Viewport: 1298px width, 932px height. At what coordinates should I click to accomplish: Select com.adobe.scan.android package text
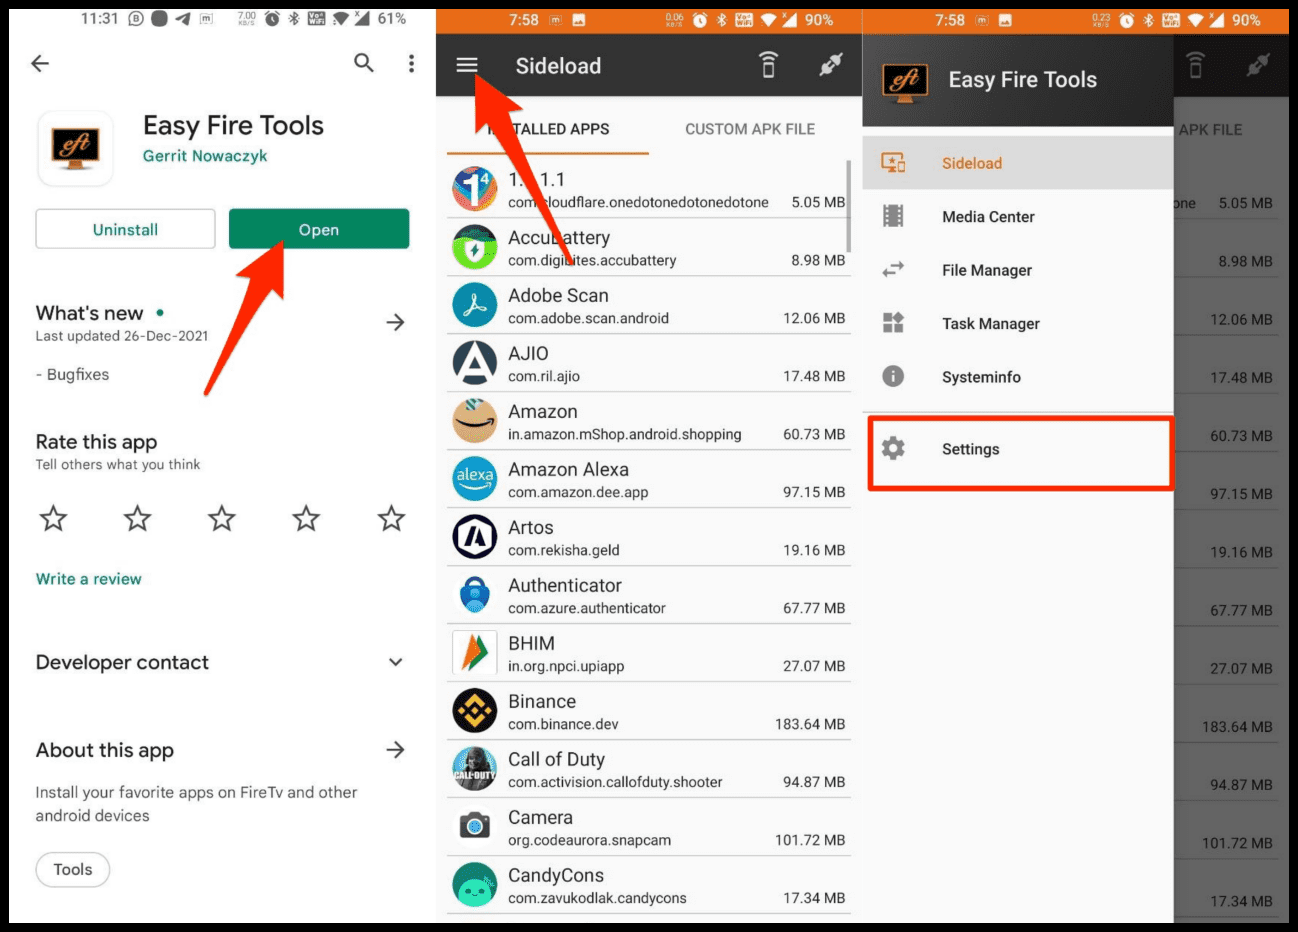pos(588,318)
